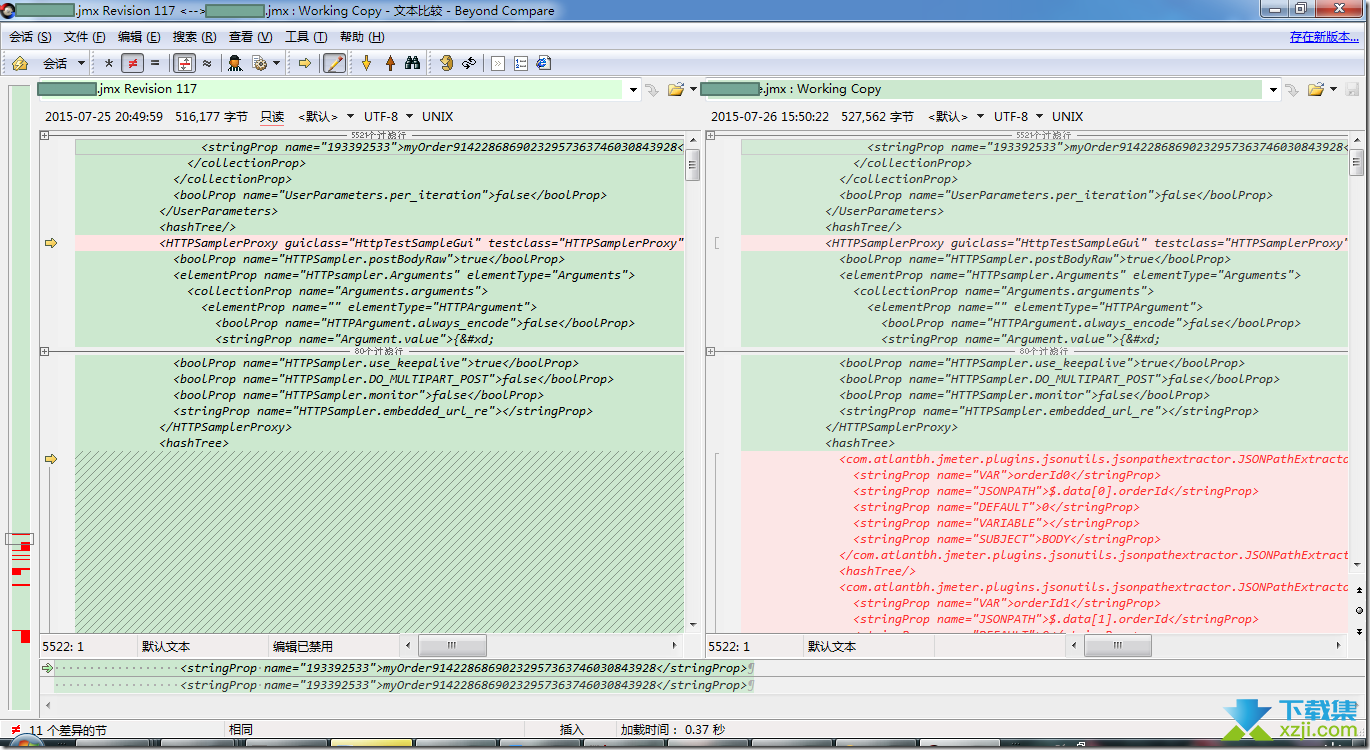1370x750 pixels.
Task: Open left file path history dropdown
Action: 633,90
